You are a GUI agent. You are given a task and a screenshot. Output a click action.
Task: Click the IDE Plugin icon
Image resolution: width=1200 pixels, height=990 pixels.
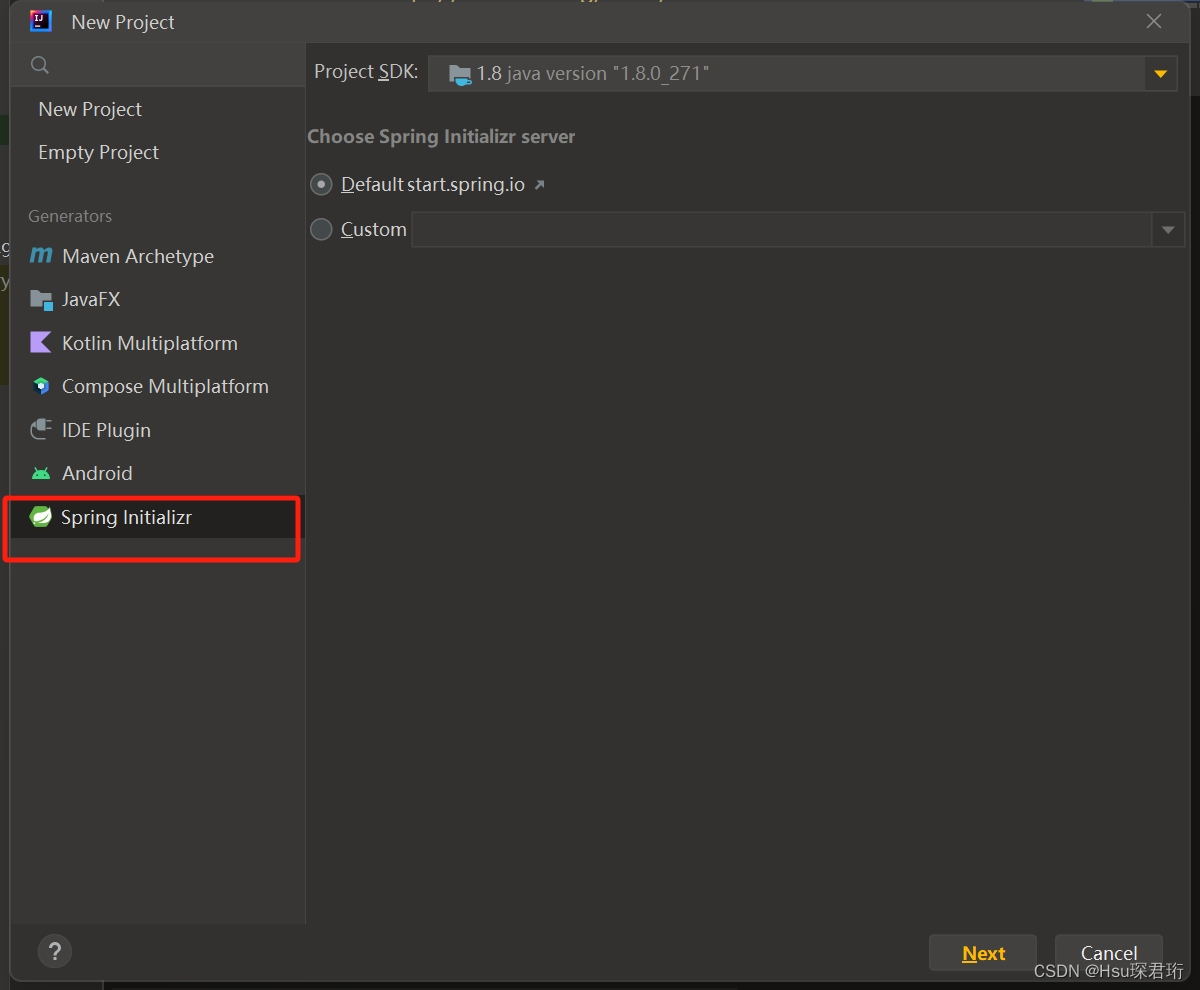click(x=41, y=430)
